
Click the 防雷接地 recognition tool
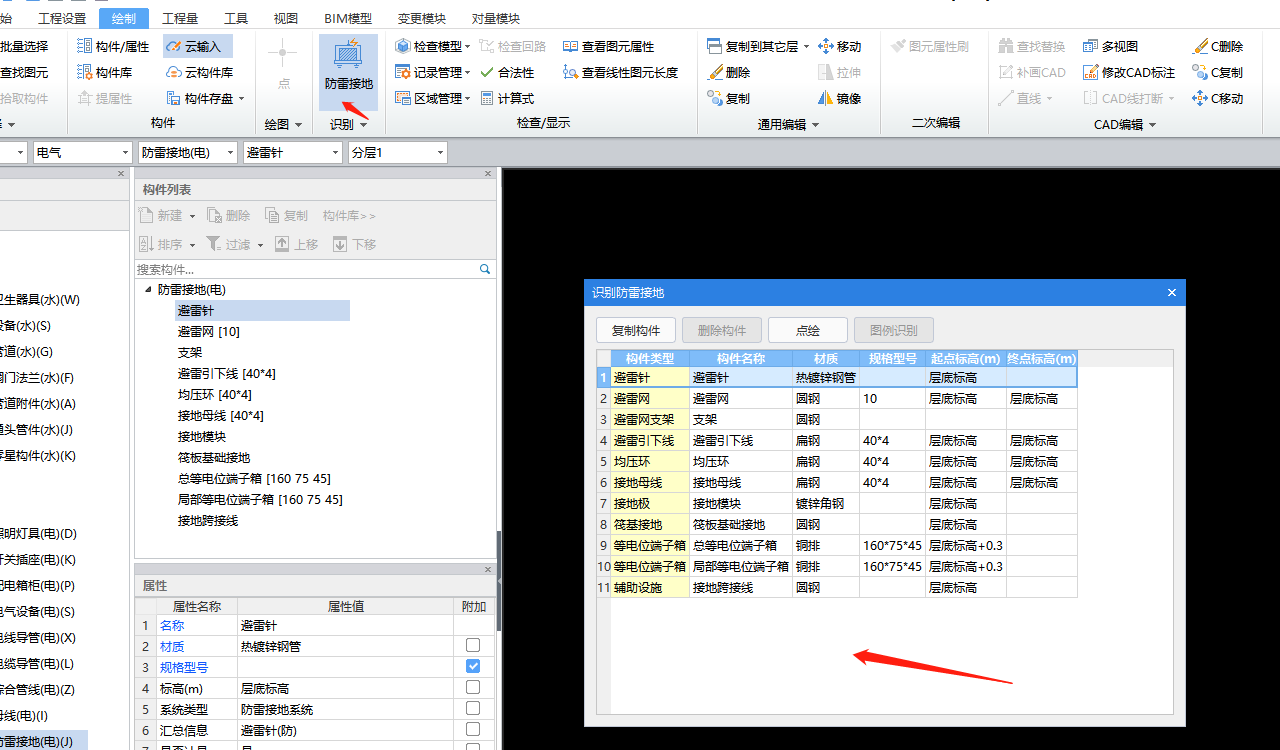tap(348, 71)
